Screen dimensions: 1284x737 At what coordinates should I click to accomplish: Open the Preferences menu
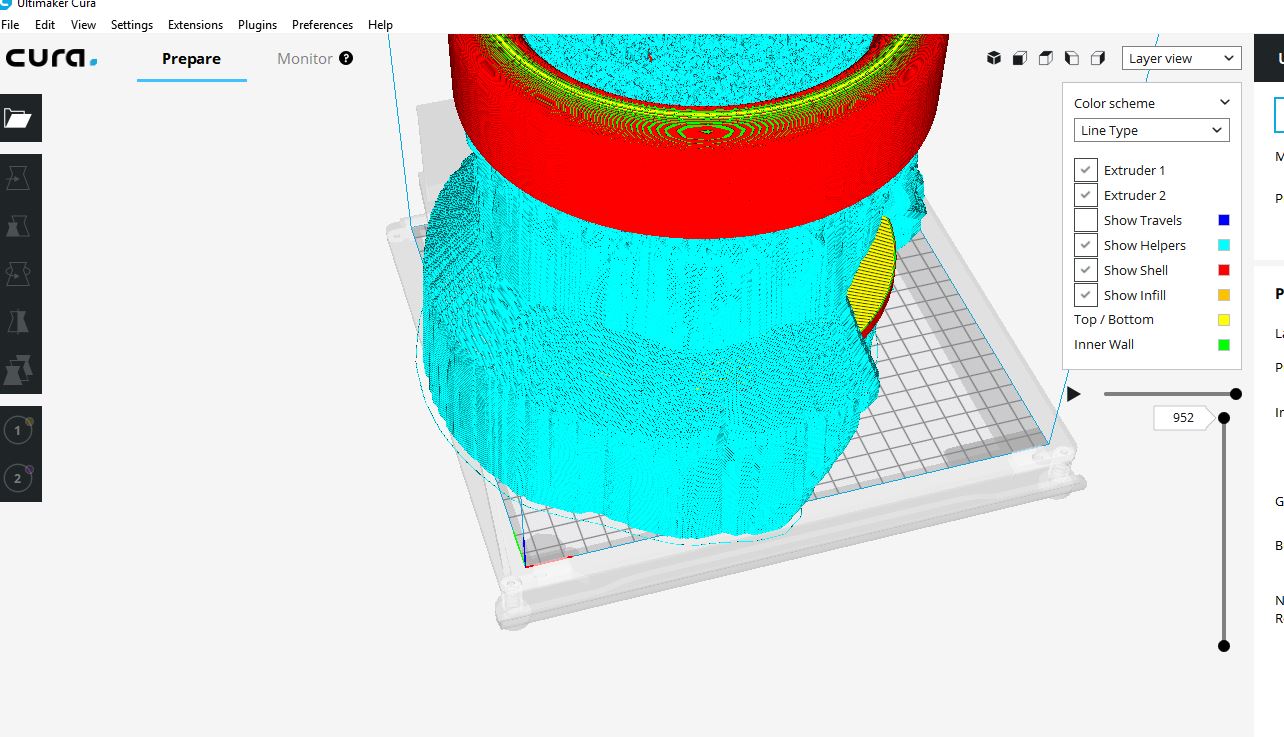point(322,24)
